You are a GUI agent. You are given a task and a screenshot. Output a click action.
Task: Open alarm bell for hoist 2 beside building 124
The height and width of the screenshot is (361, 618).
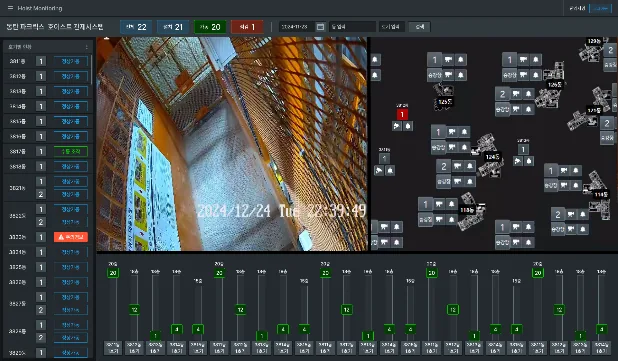pyautogui.click(x=469, y=166)
